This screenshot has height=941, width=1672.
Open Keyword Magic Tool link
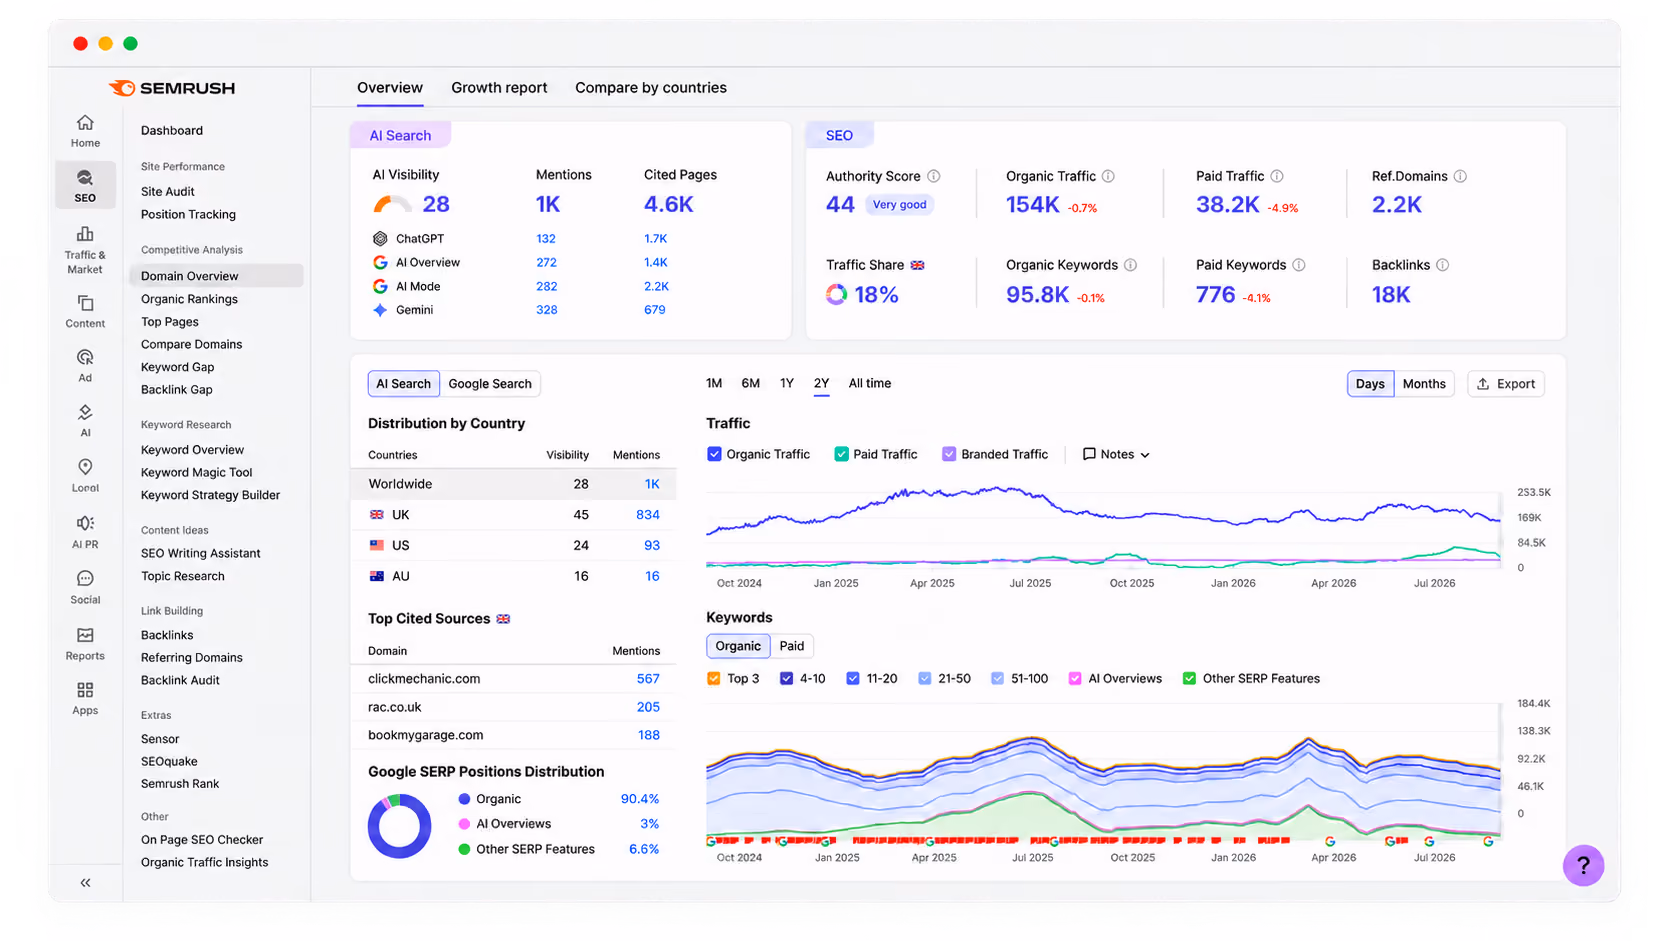coord(197,473)
